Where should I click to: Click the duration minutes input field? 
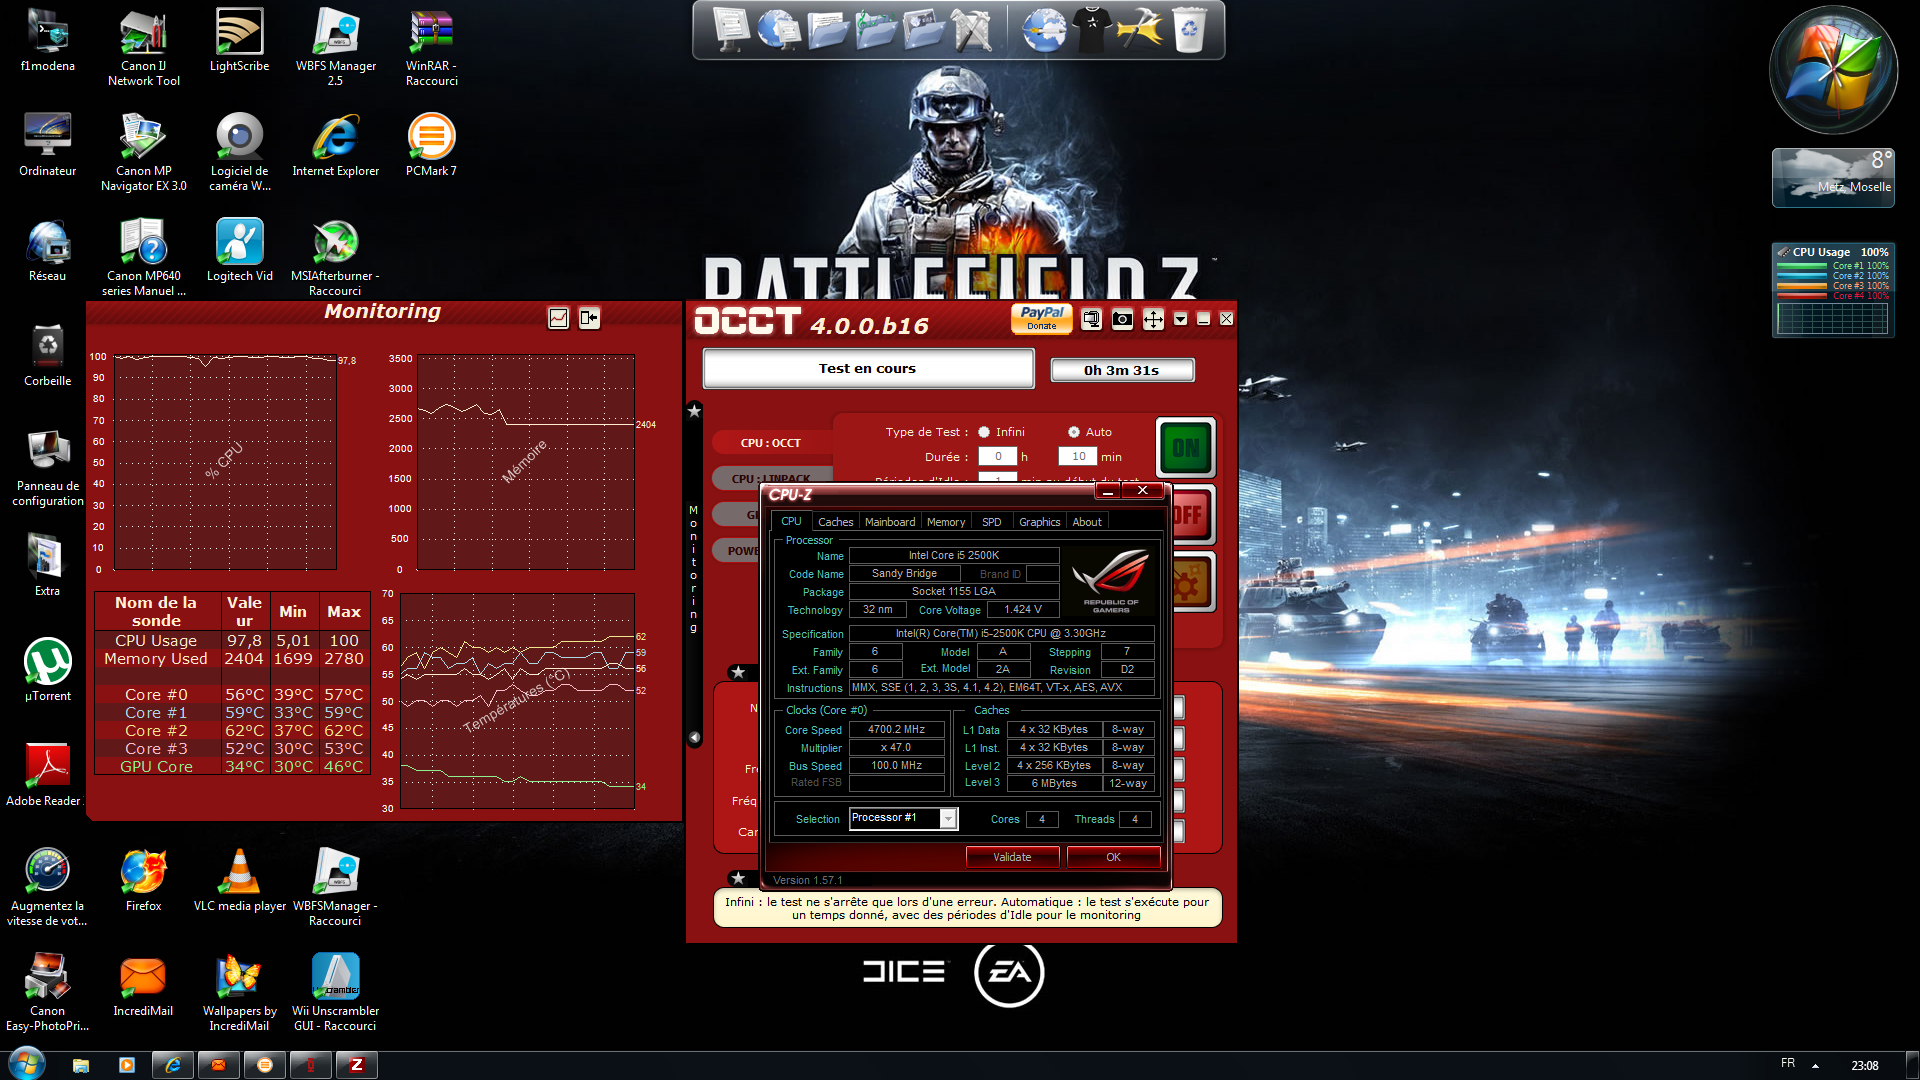coord(1078,457)
